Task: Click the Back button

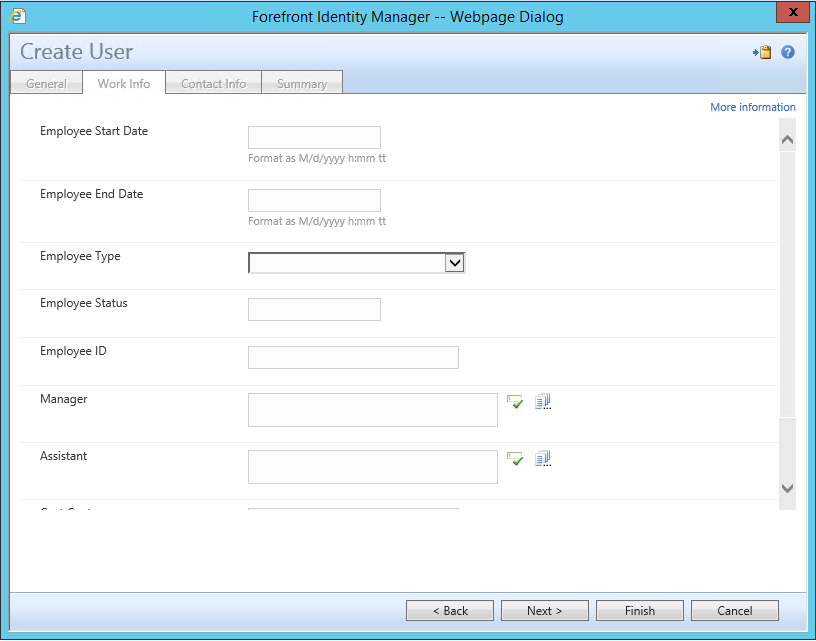Action: 450,611
